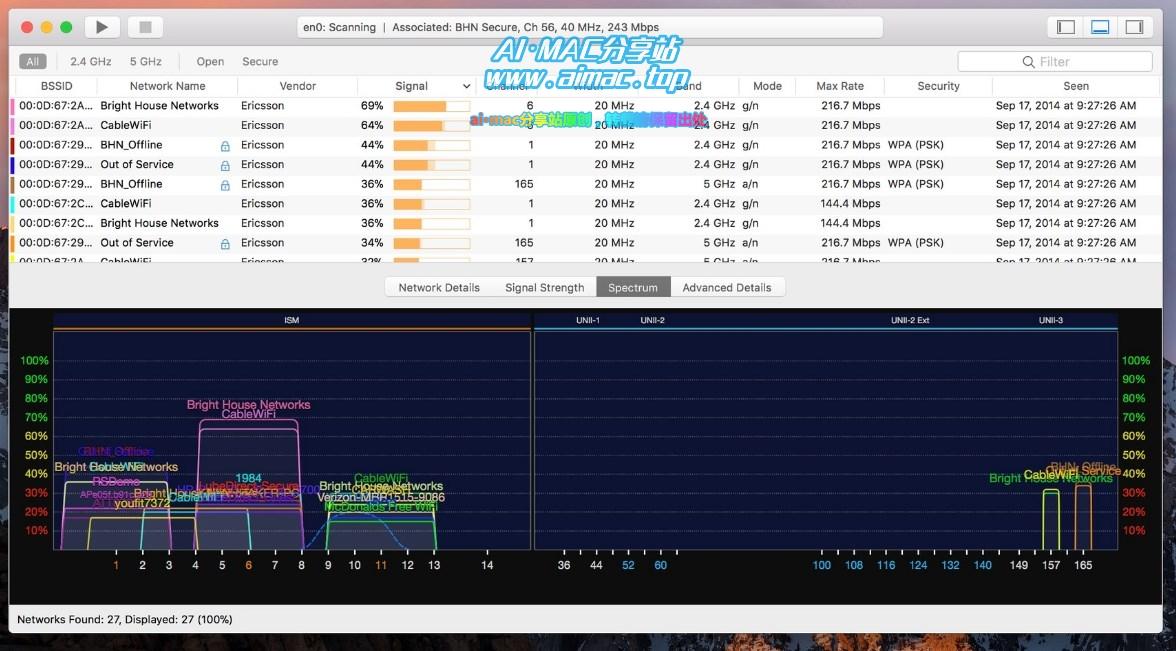
Task: Select BHN_Offline name in the 44% row
Action: click(x=131, y=145)
